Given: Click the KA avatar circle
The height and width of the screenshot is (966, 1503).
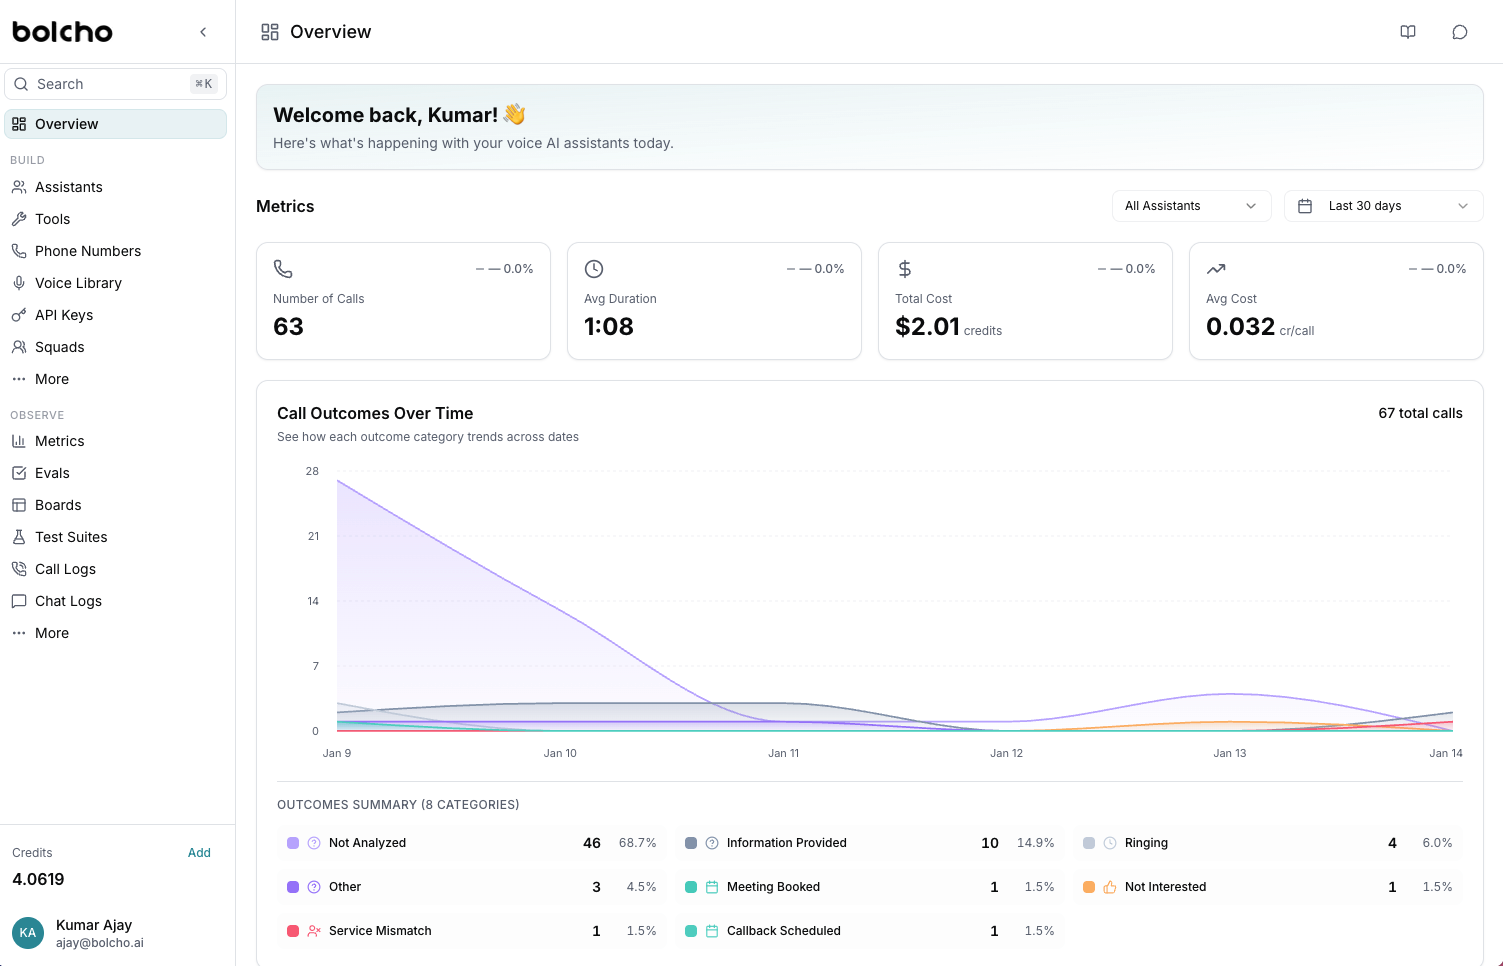Looking at the screenshot, I should [x=28, y=933].
